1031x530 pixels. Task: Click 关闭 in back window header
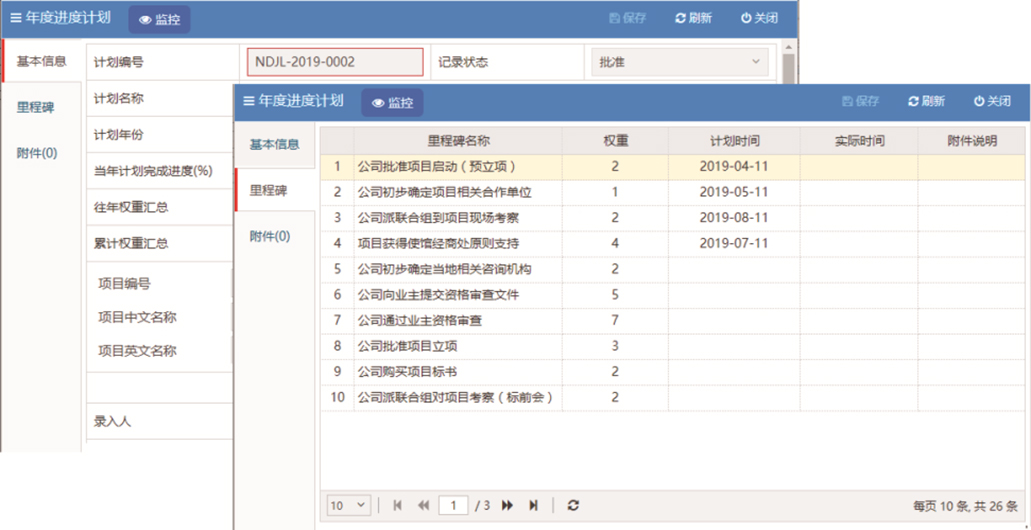[759, 18]
